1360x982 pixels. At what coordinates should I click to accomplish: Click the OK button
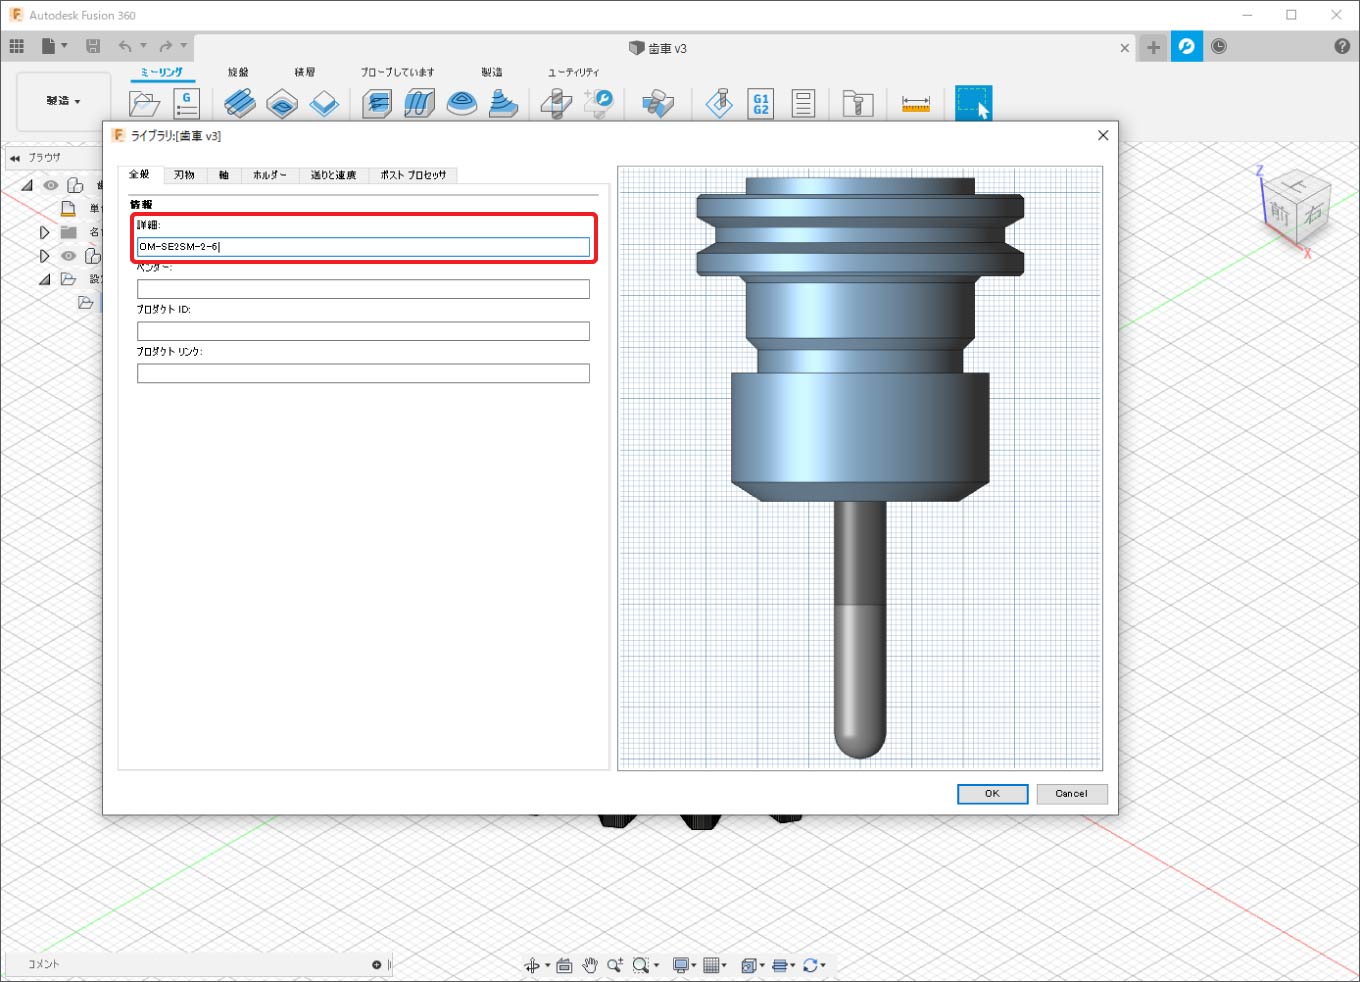pyautogui.click(x=992, y=794)
